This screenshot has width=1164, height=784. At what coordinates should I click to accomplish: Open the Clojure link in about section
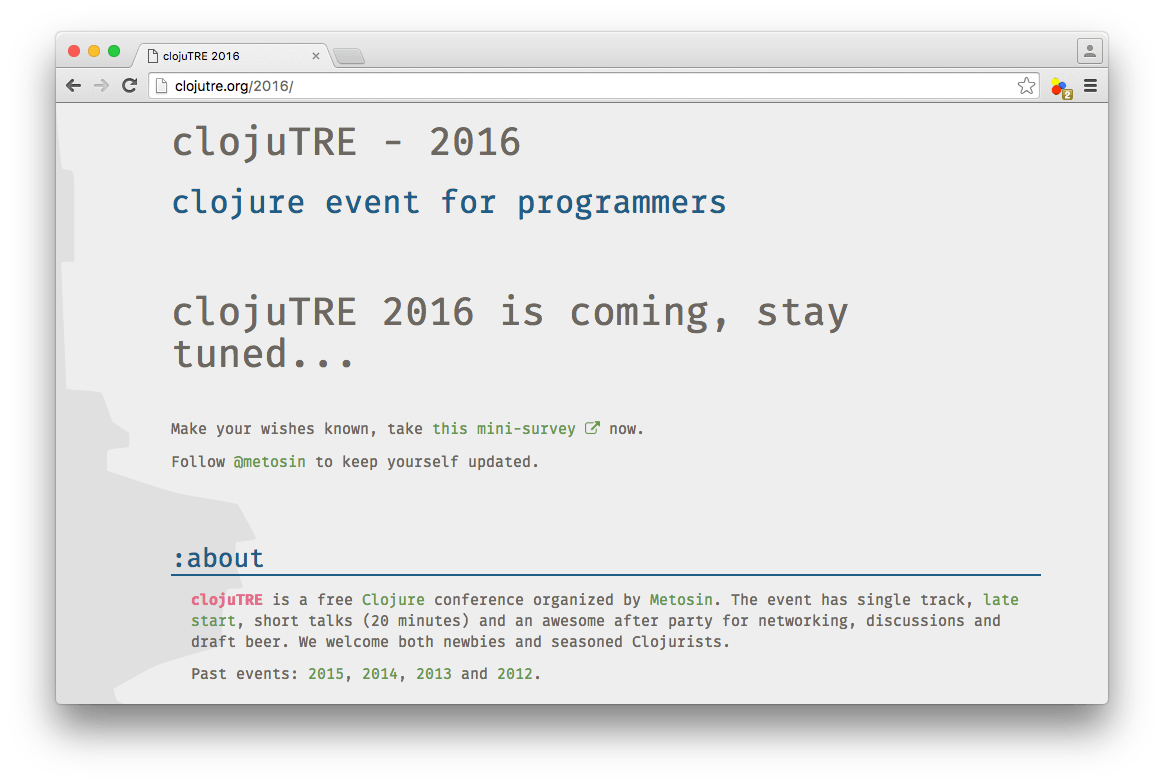click(393, 600)
